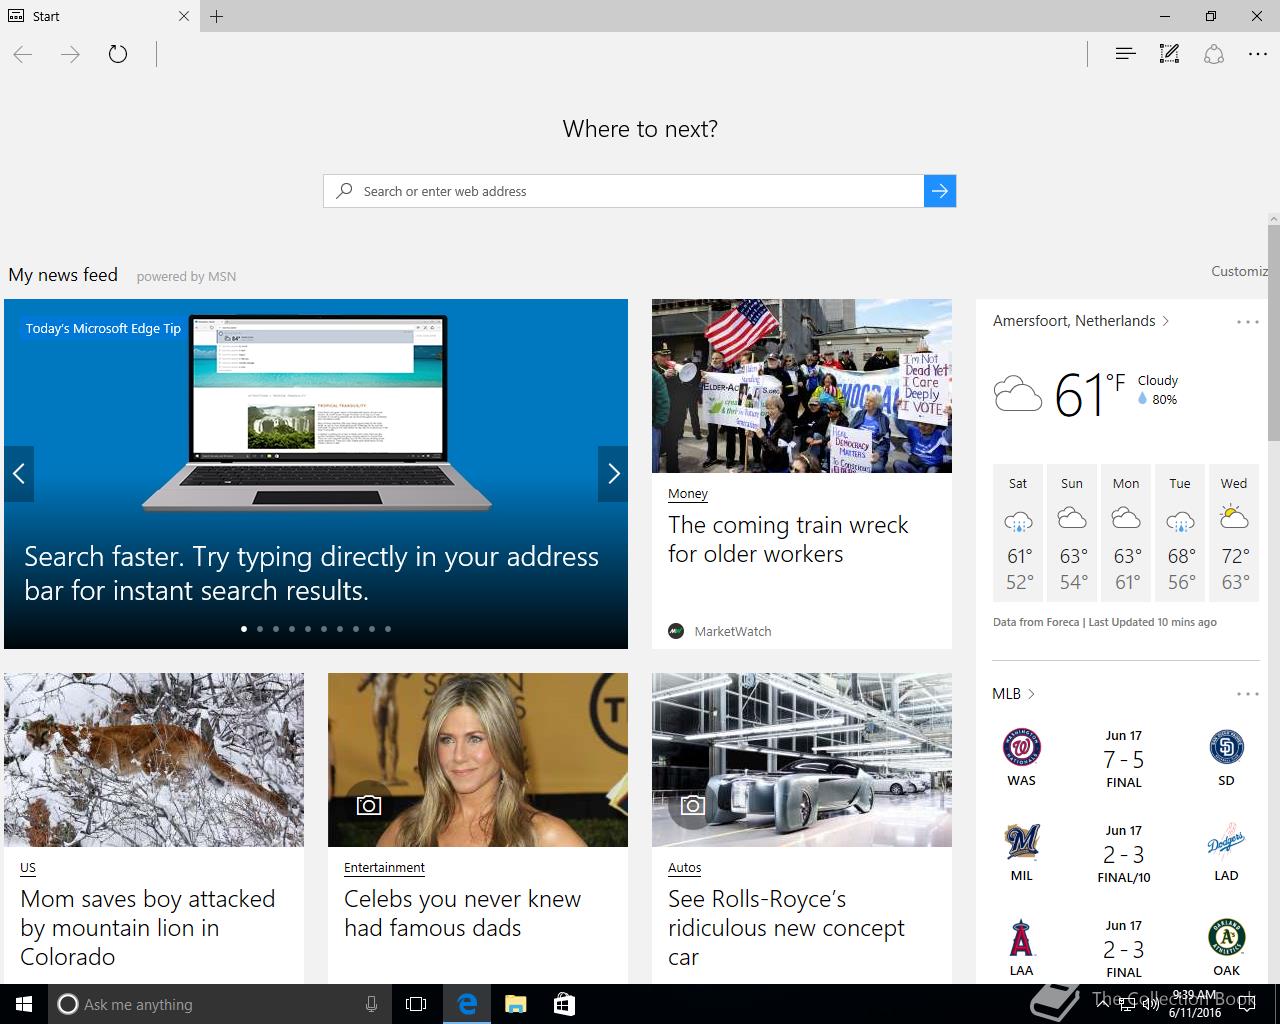Screen dimensions: 1280x1024
Task: Click the 2 - 3 FINAL/10 game score
Action: point(1124,854)
